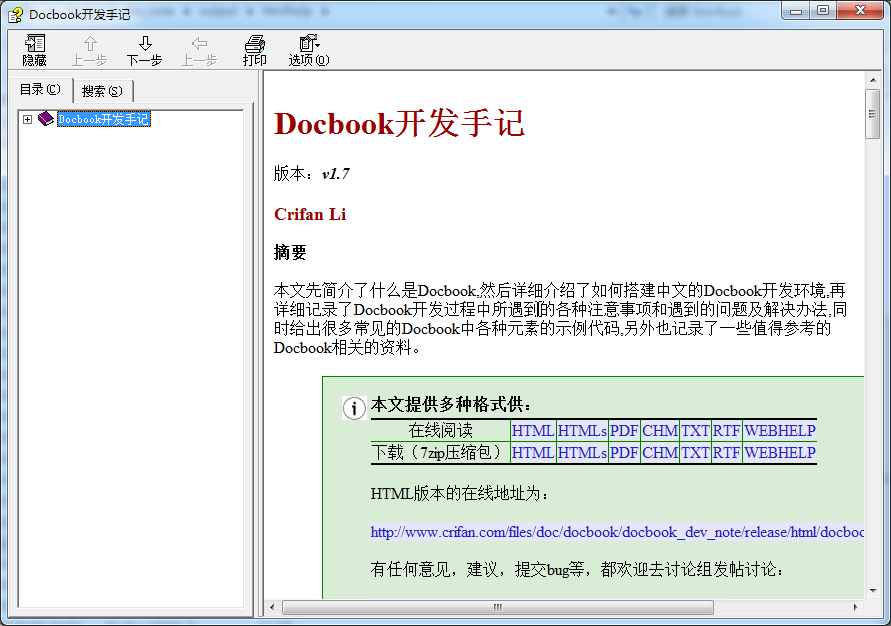Open the Options (选项) toolbar menu

click(x=309, y=51)
